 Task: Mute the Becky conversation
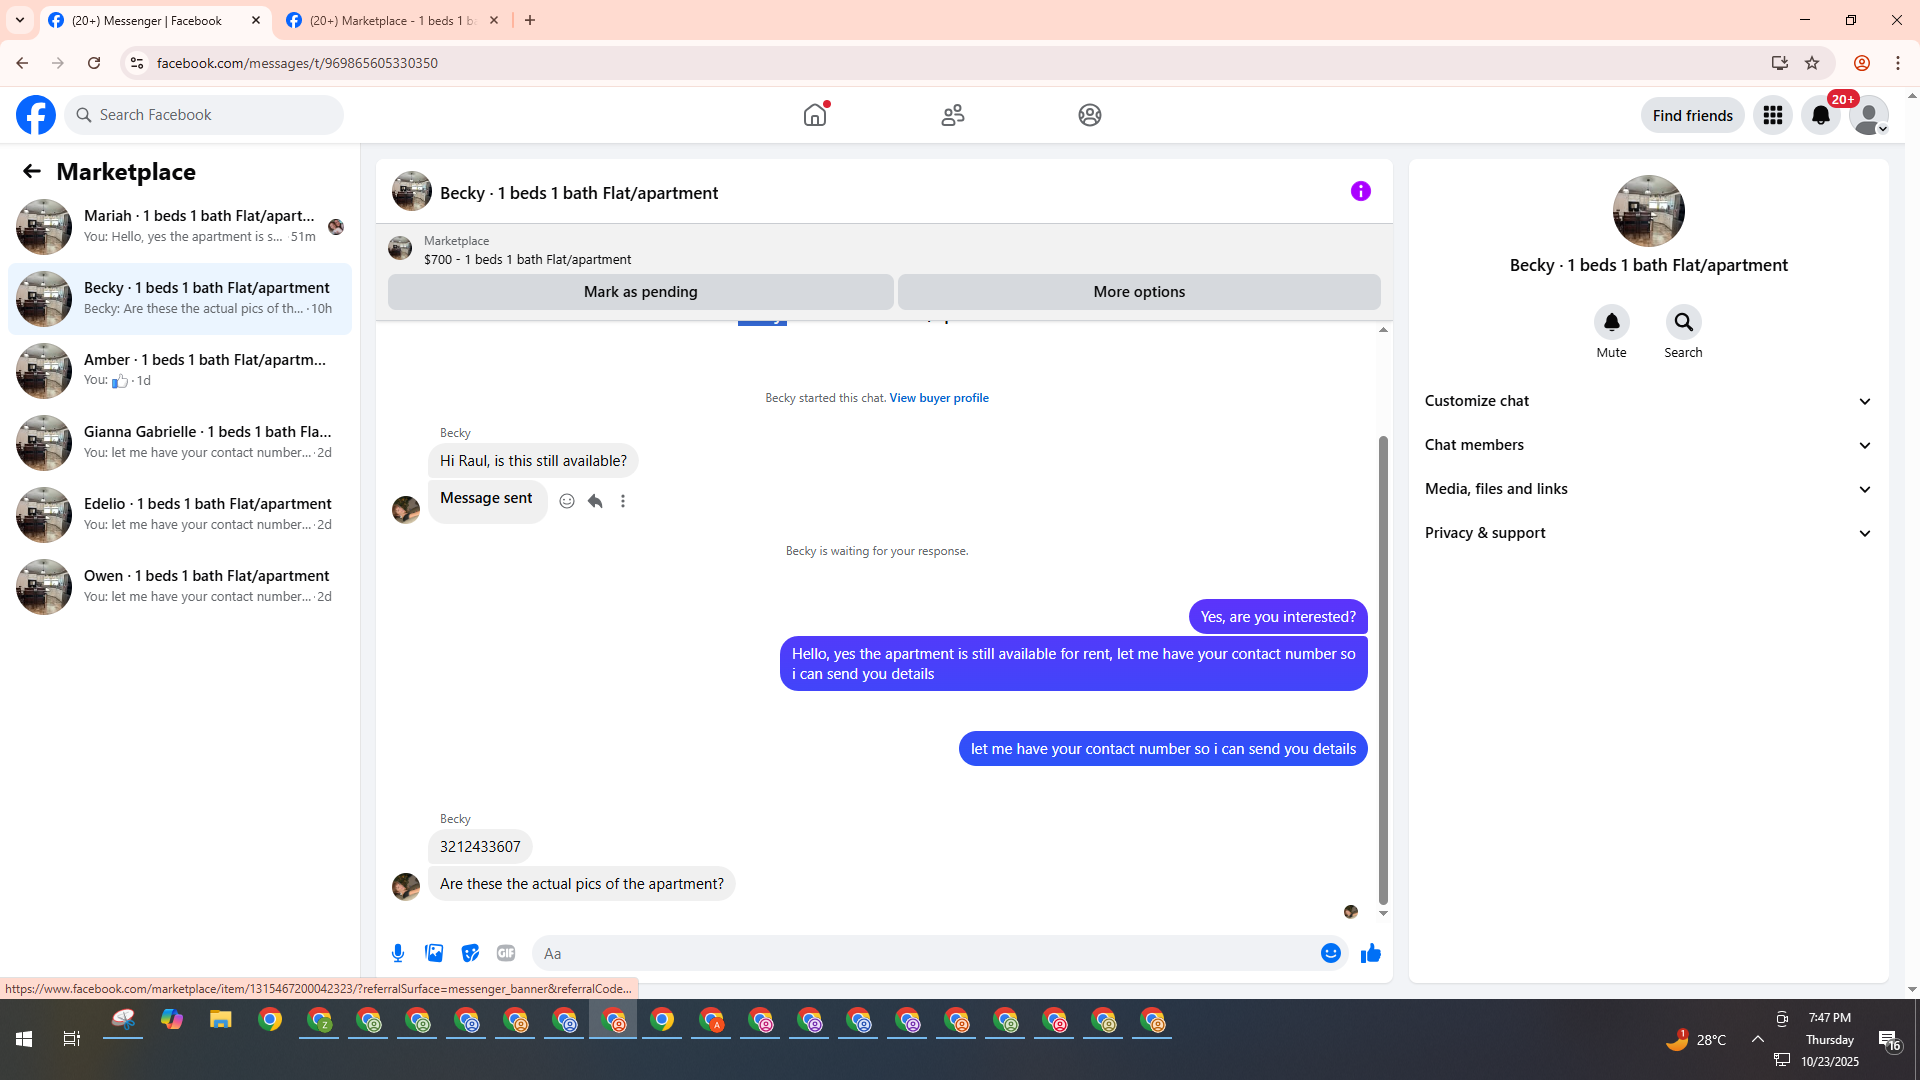point(1611,322)
